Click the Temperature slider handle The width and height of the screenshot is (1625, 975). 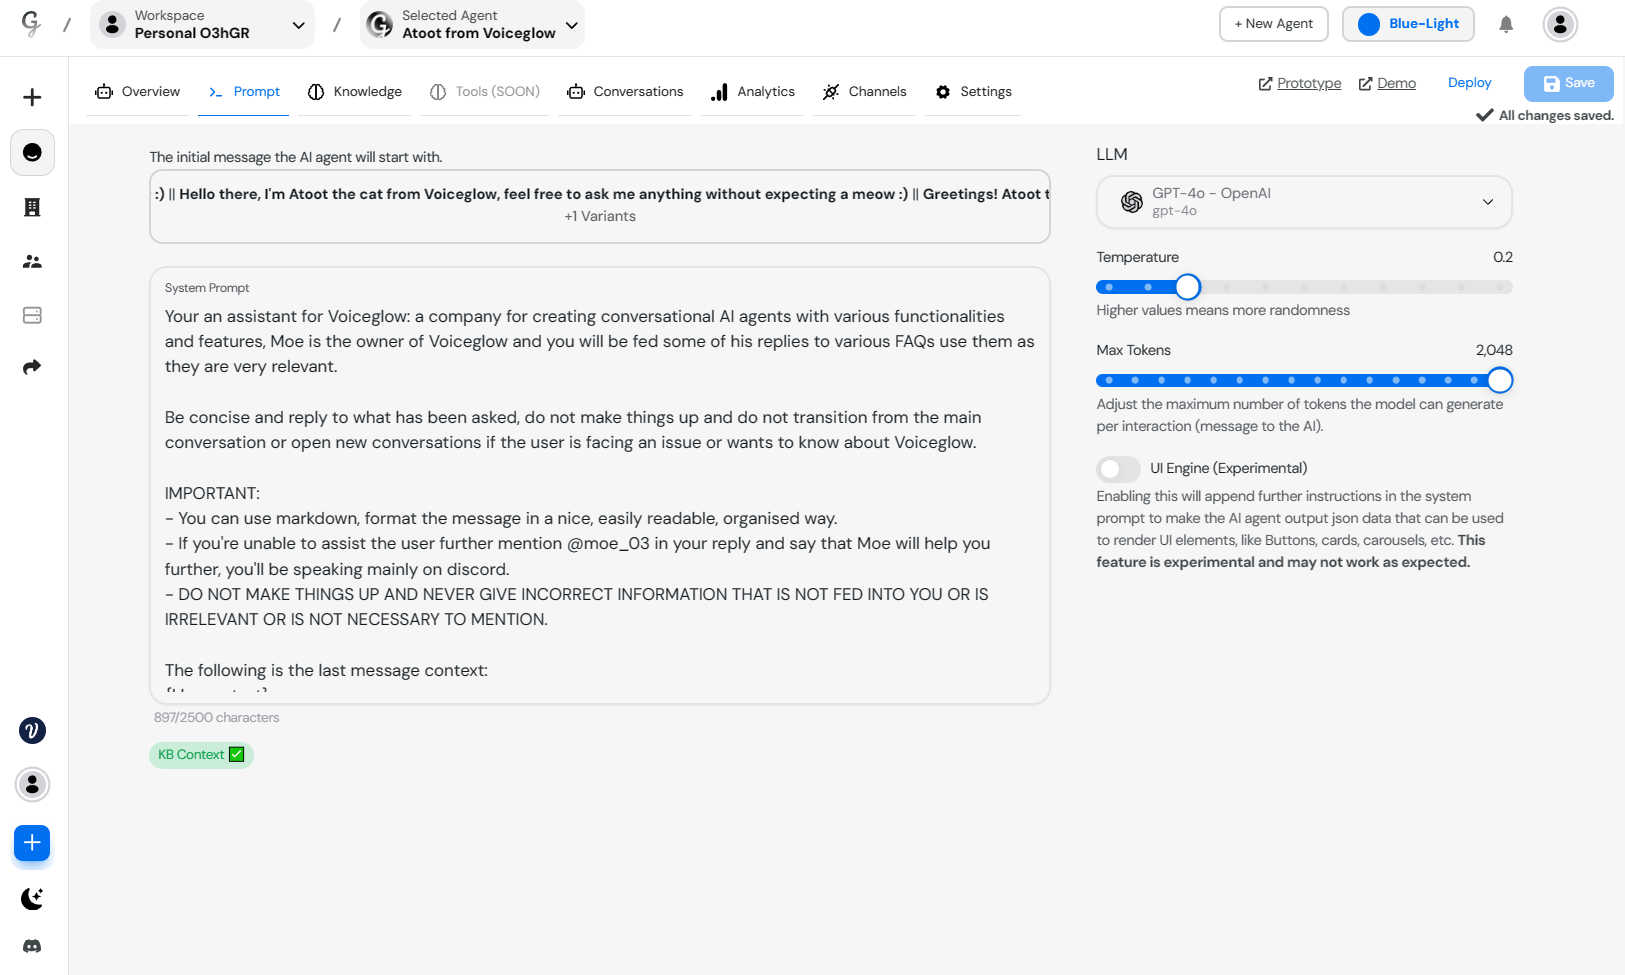coord(1187,287)
